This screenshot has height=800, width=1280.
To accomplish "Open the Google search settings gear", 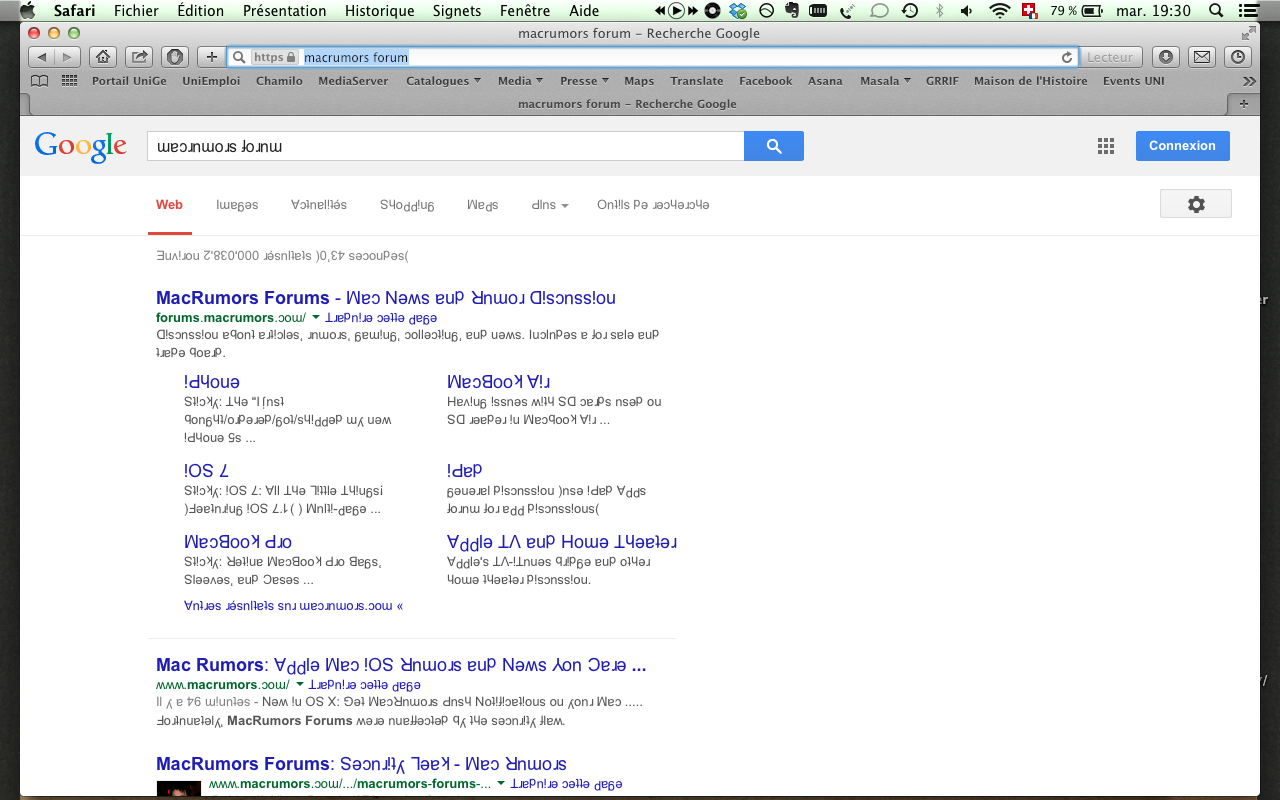I will click(x=1196, y=204).
